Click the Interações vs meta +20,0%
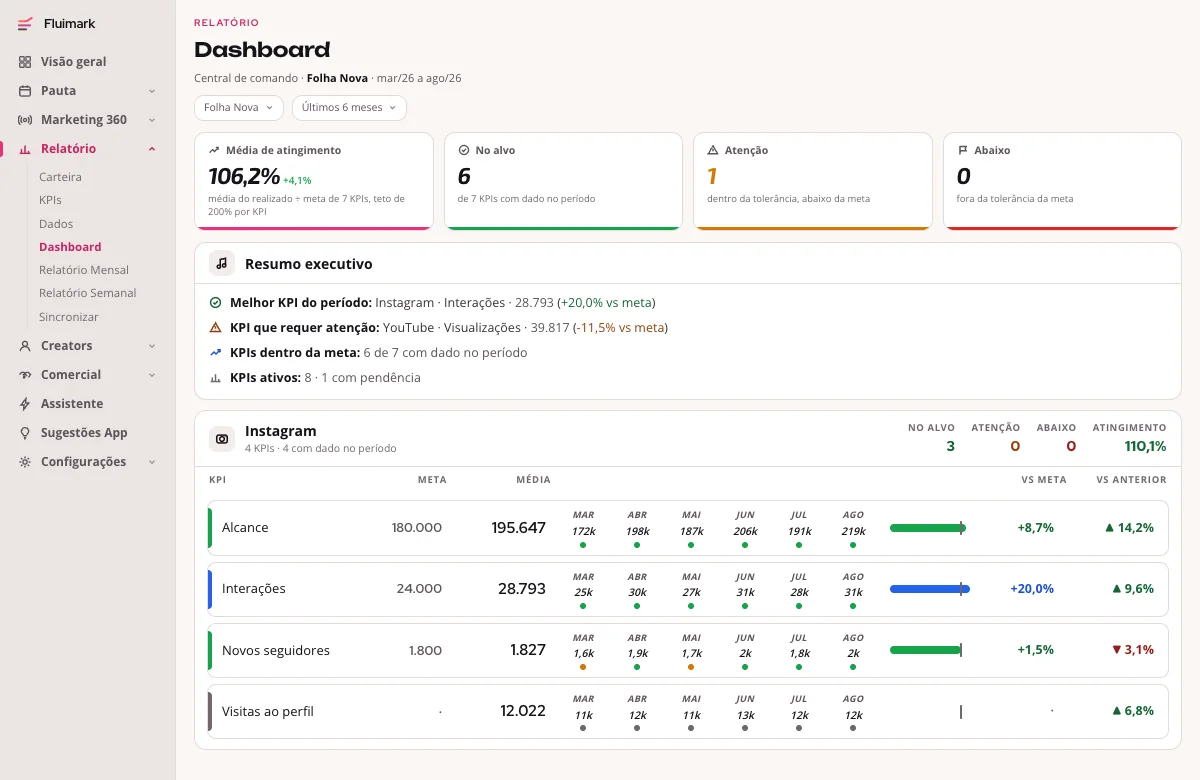 click(1032, 589)
